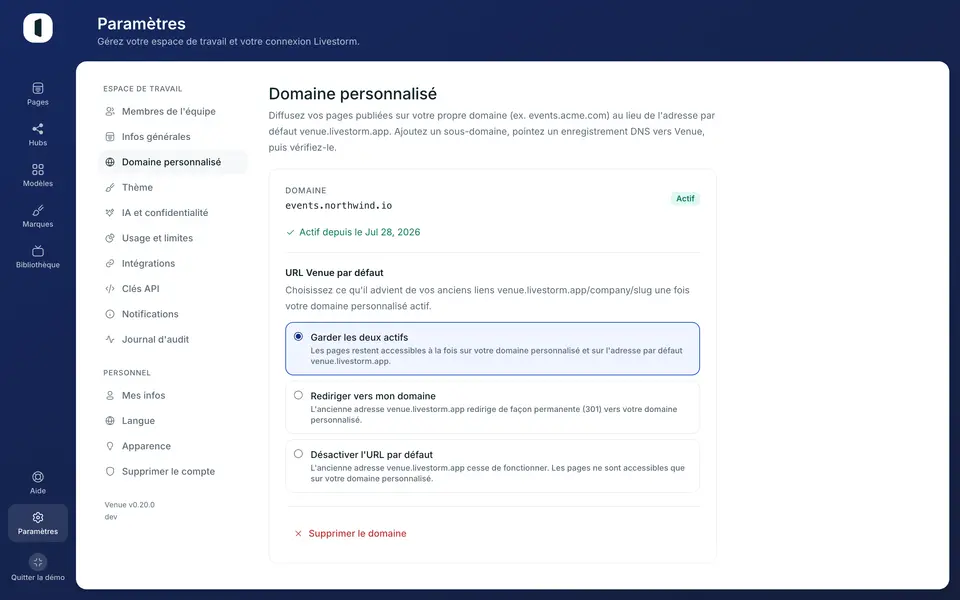Image resolution: width=960 pixels, height=600 pixels.
Task: Click the Rediriger vers mon domaine option card description
Action: 493,414
